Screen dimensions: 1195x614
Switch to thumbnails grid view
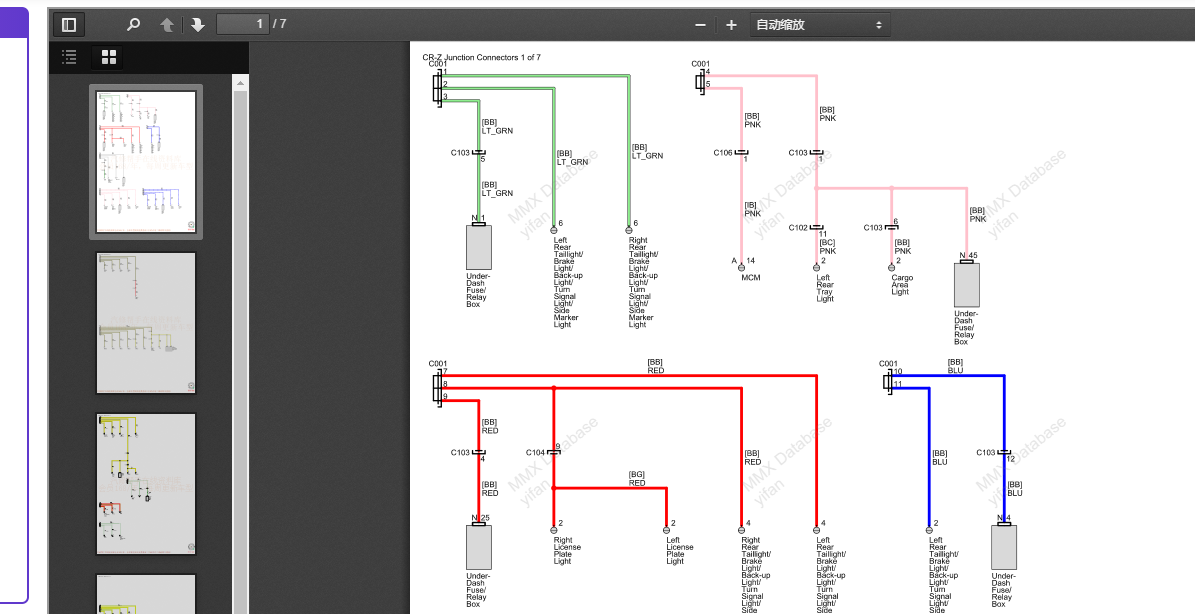[109, 56]
